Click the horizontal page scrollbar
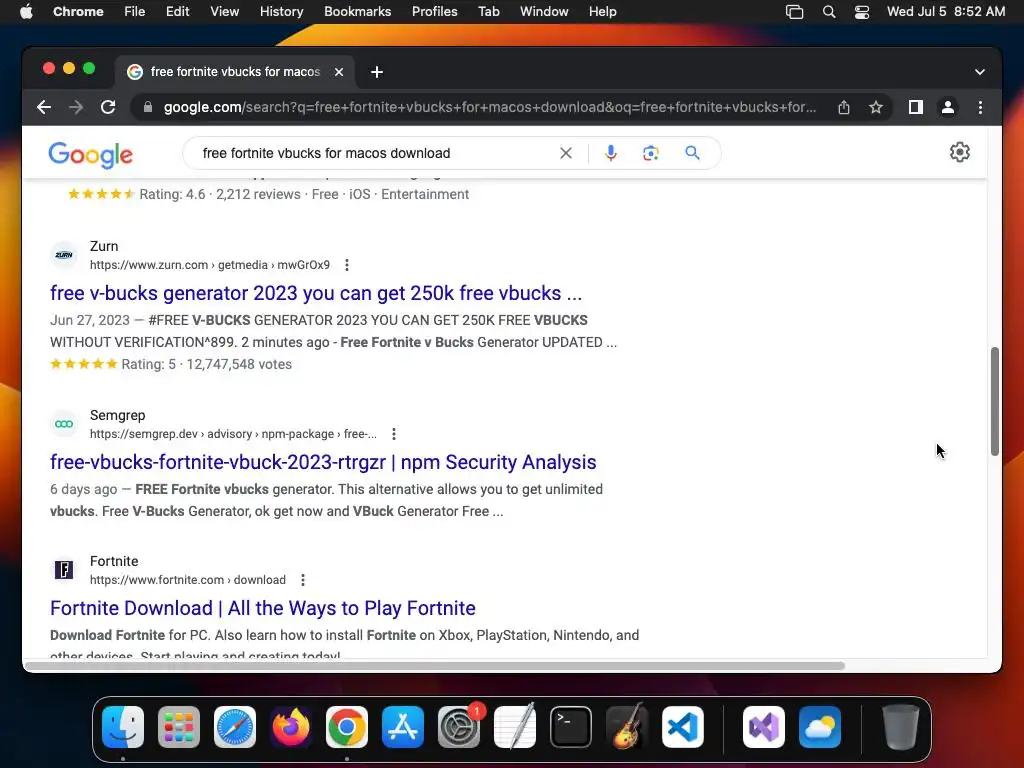 pos(435,666)
